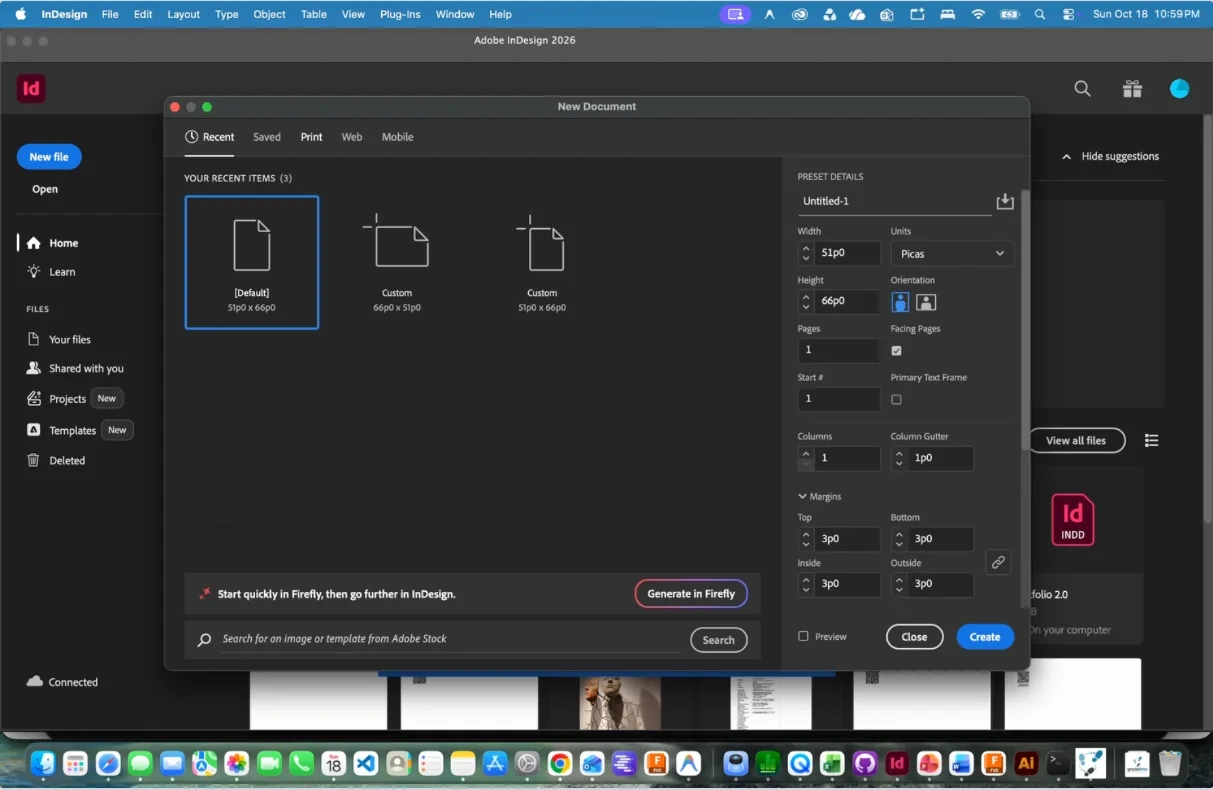Image resolution: width=1213 pixels, height=790 pixels.
Task: Switch to the Saved tab
Action: point(267,137)
